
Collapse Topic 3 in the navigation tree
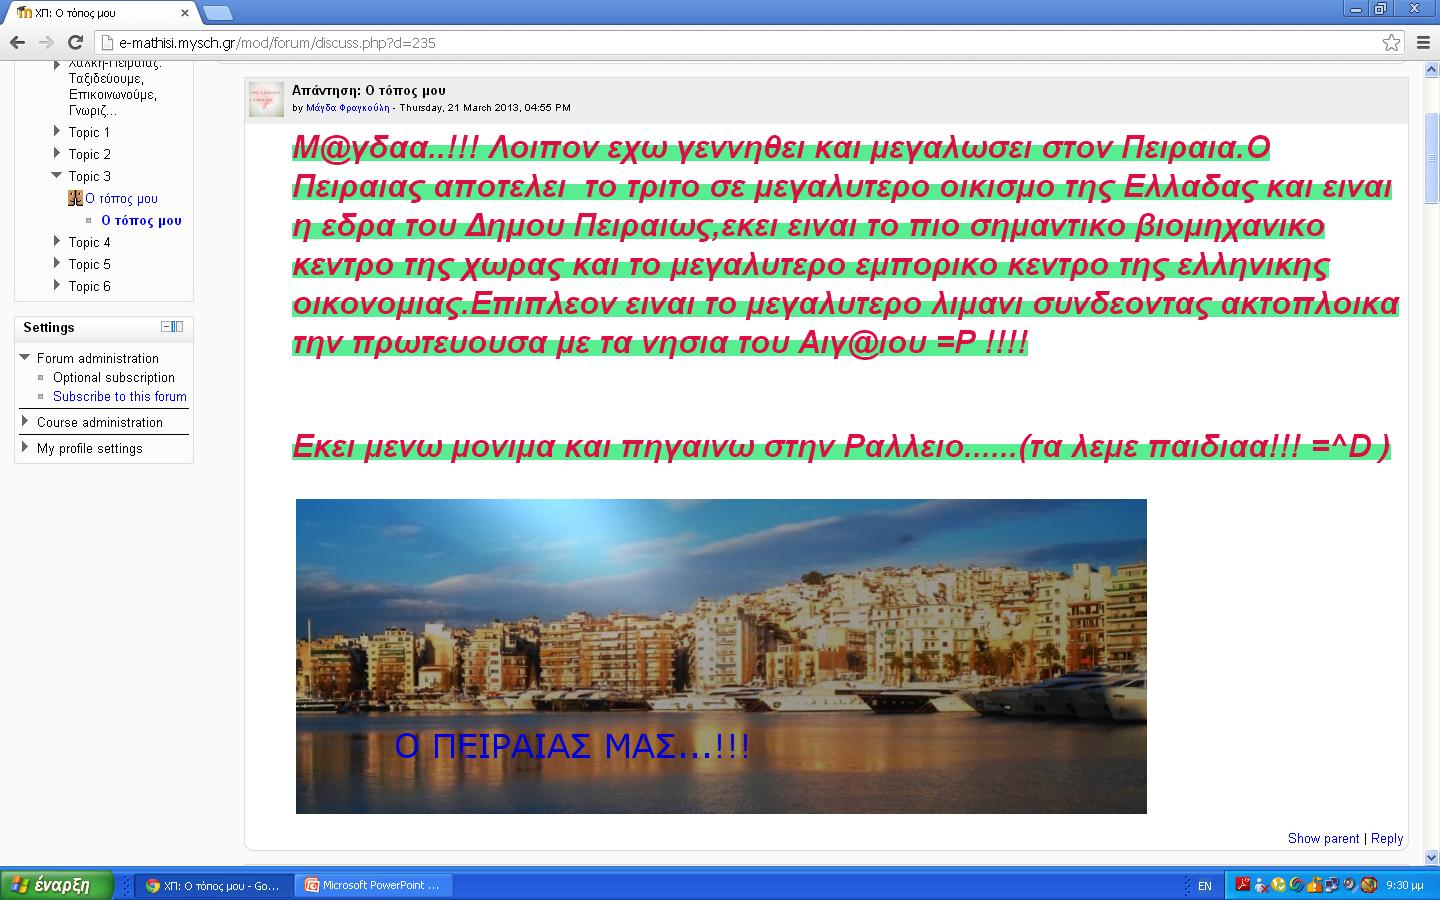pos(57,175)
